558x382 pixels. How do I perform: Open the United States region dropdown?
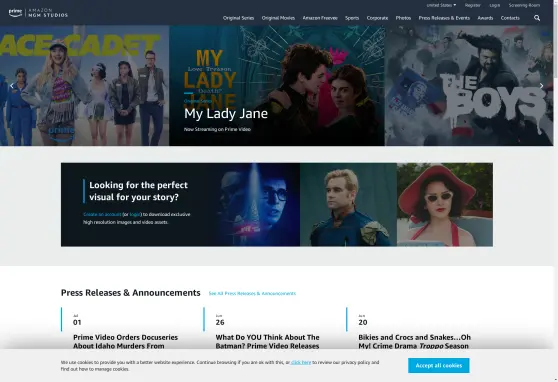point(441,5)
